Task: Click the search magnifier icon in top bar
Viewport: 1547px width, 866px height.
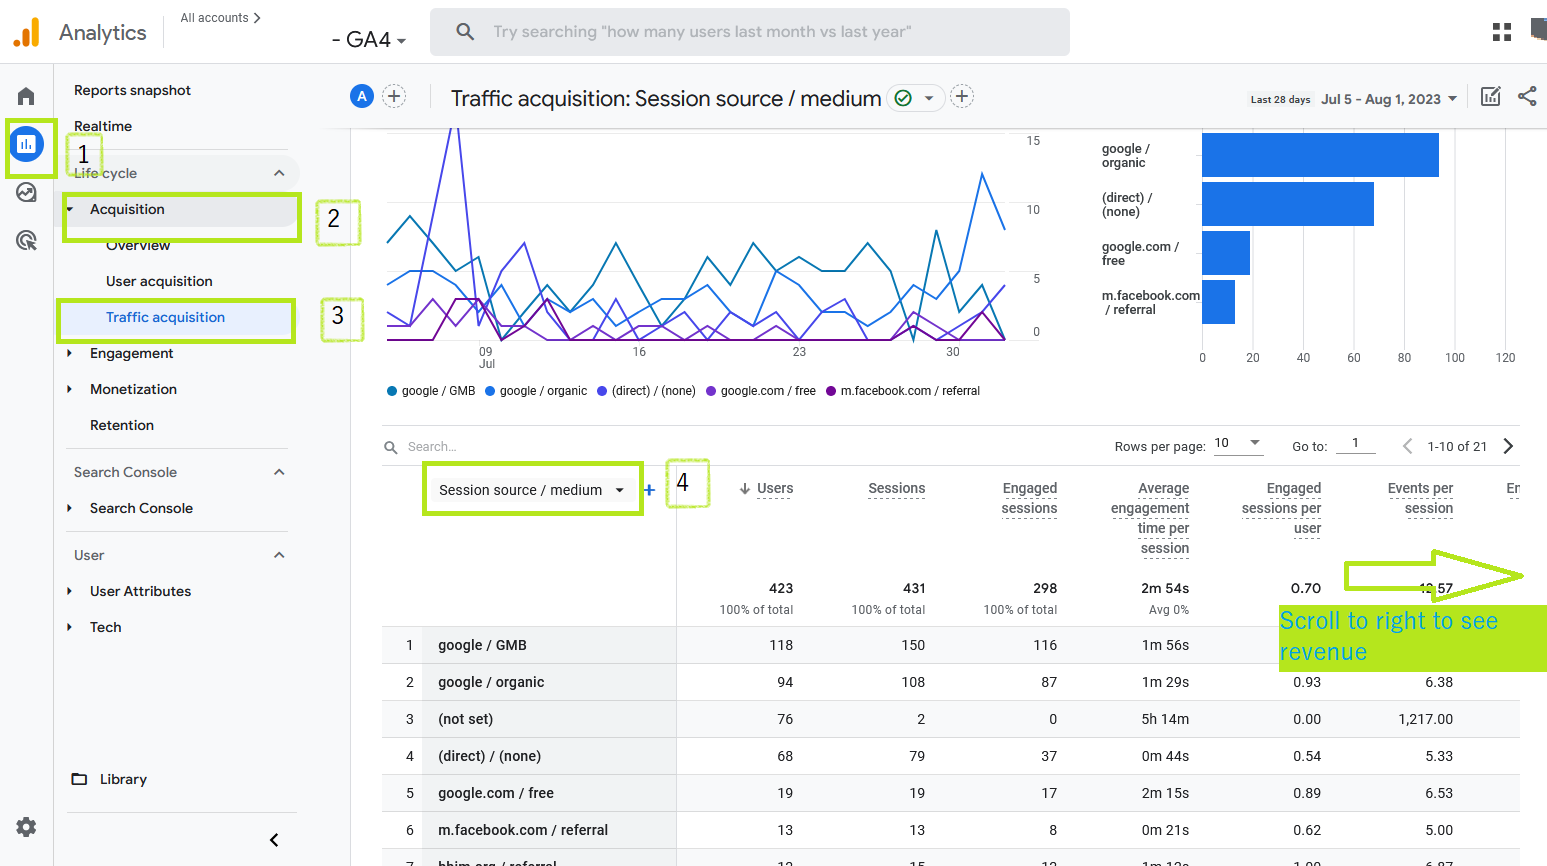Action: tap(465, 32)
